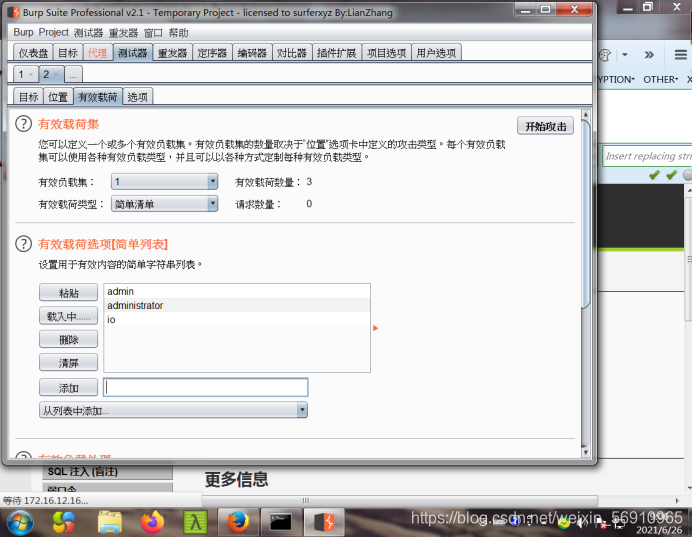Image resolution: width=693 pixels, height=537 pixels.
Task: Click the Insert replacing string field in Firefox
Action: point(647,156)
